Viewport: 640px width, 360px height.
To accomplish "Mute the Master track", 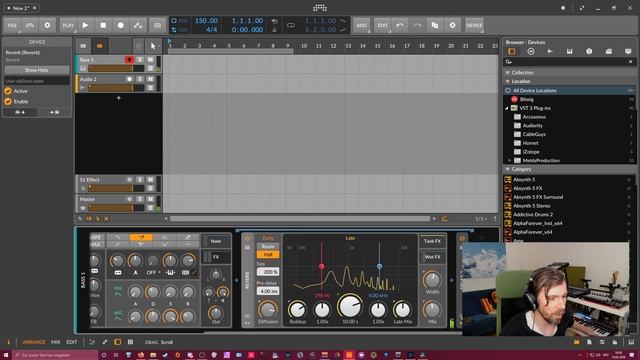I will tap(150, 199).
